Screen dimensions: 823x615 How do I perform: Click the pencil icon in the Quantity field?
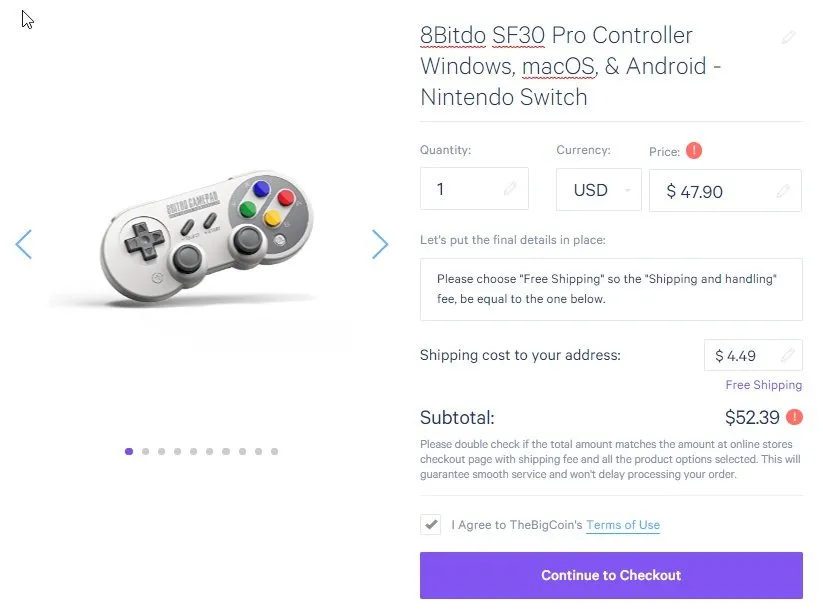coord(511,189)
